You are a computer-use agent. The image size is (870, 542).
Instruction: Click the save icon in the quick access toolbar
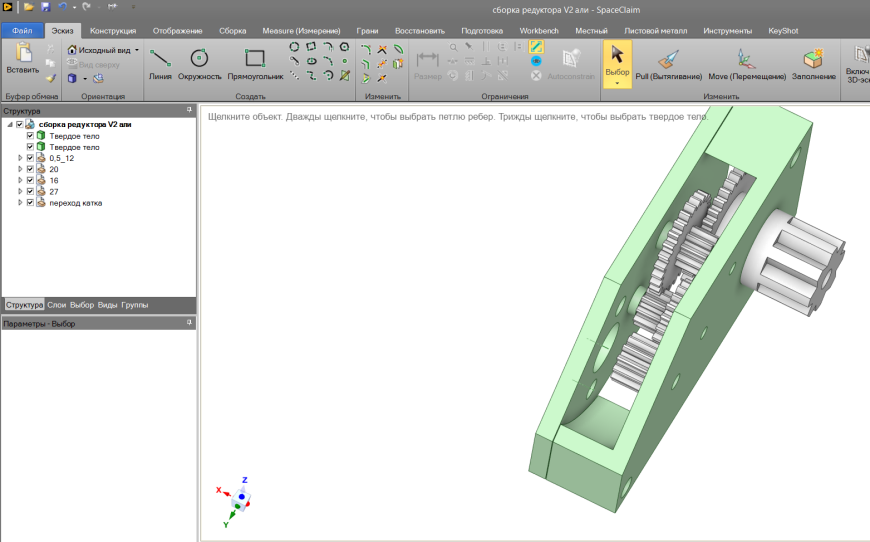(x=45, y=7)
